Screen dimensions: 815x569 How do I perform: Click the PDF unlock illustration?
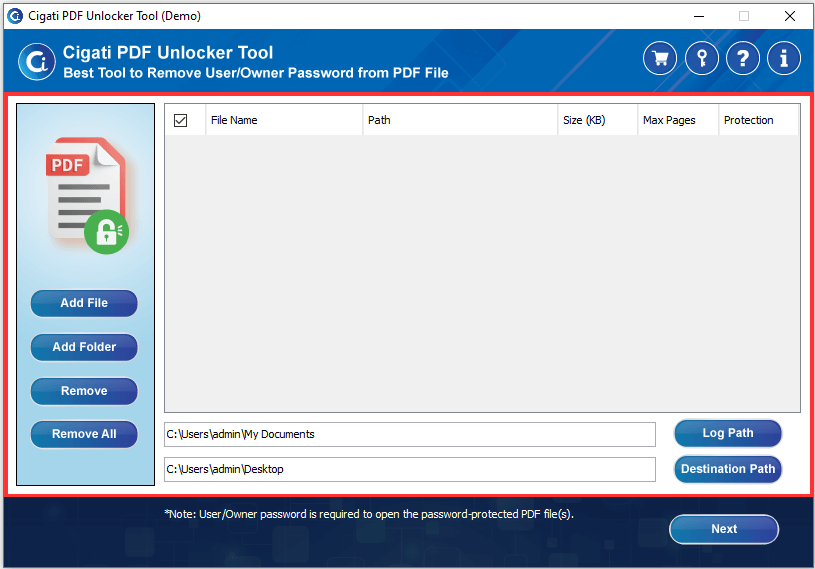coord(87,195)
